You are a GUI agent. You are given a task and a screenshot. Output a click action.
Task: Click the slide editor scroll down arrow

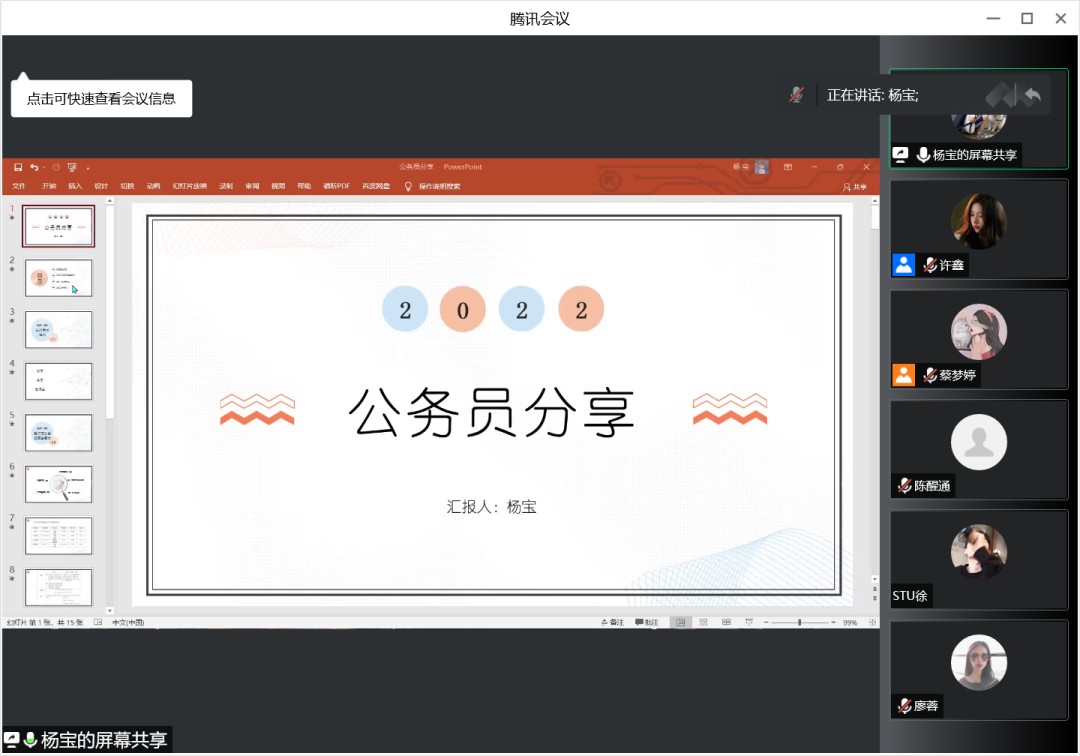coord(875,579)
